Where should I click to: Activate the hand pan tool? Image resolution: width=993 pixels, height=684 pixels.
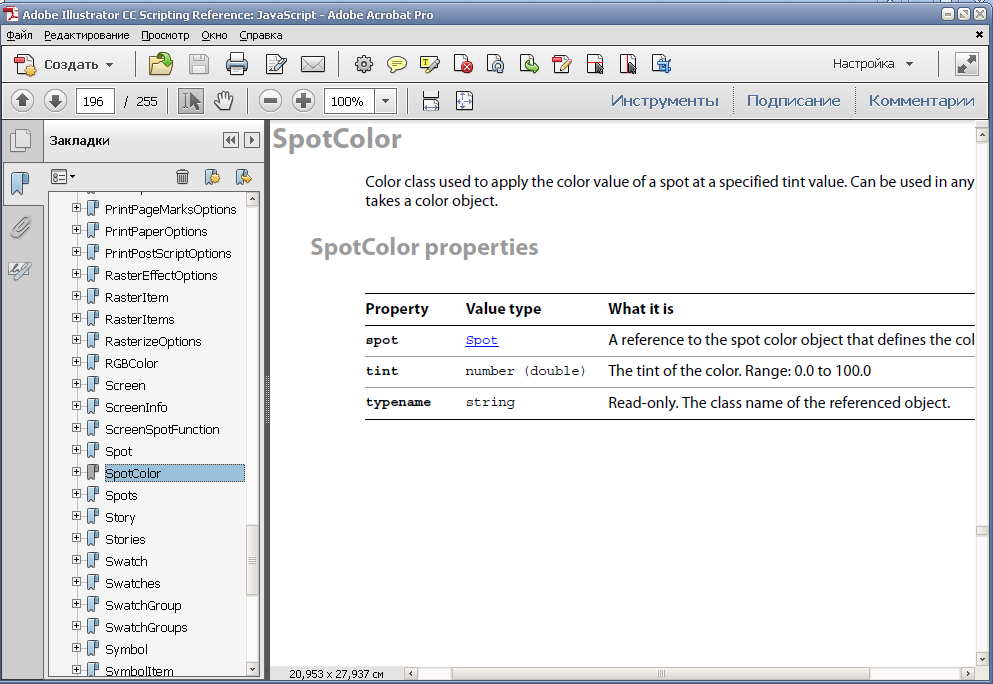(x=224, y=101)
